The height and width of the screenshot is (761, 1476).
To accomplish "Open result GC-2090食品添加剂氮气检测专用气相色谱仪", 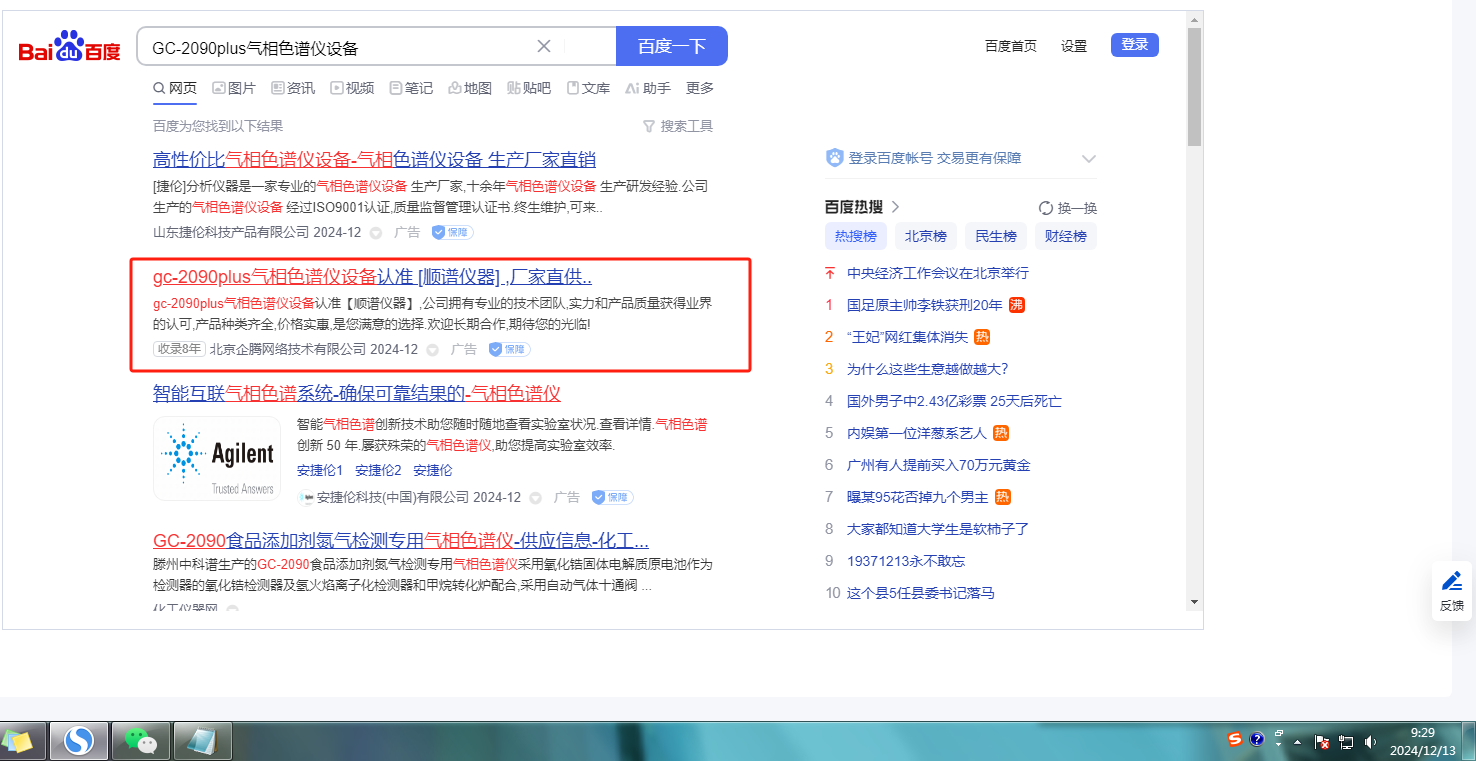I will 401,541.
